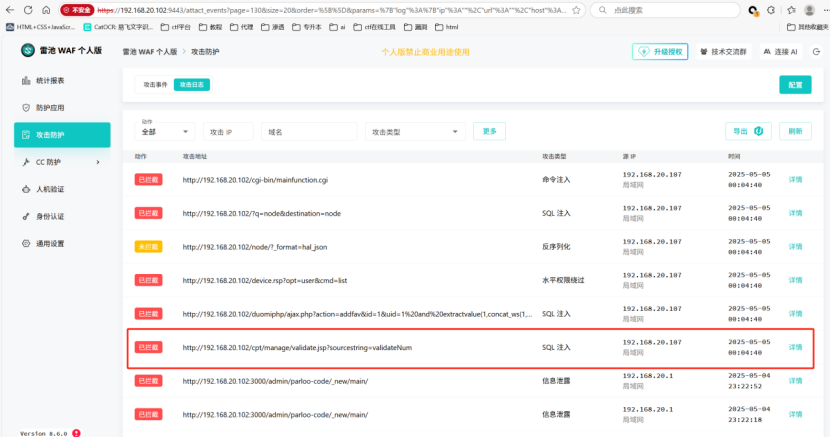Open 详情 for the 23:22:18 parloo-code row
Image resolution: width=831 pixels, height=437 pixels.
[x=795, y=414]
